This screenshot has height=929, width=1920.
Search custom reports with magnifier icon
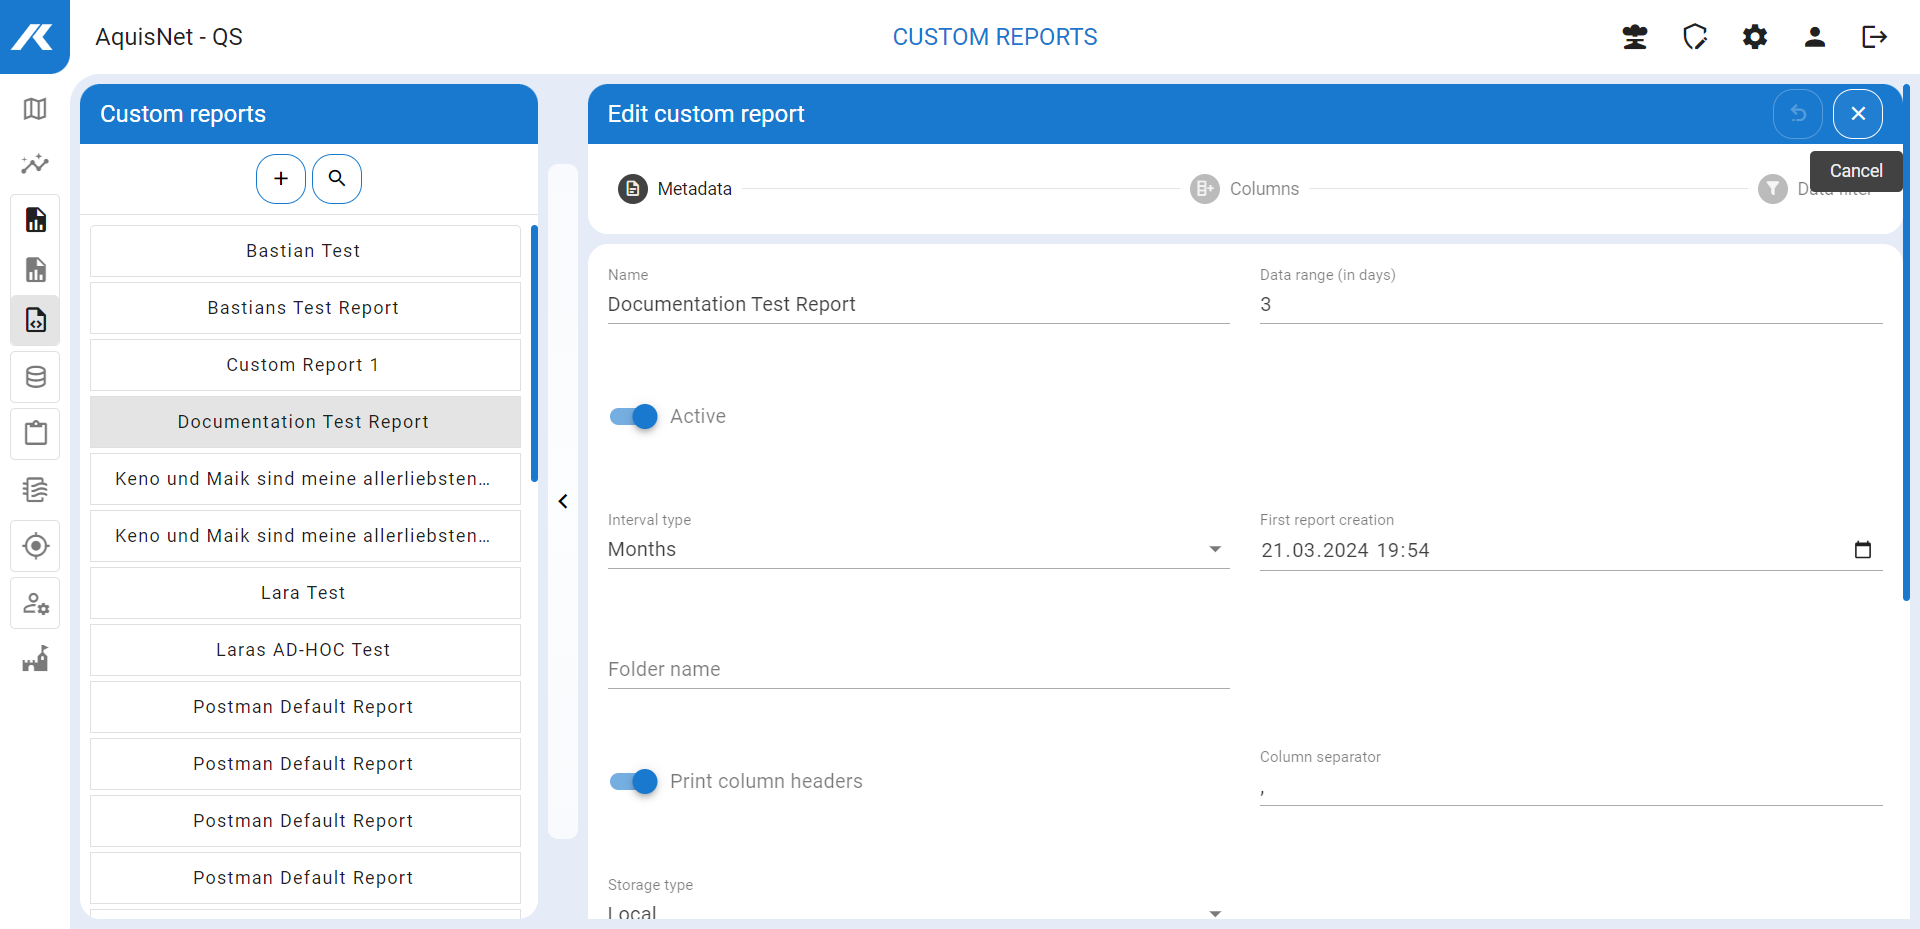(337, 179)
